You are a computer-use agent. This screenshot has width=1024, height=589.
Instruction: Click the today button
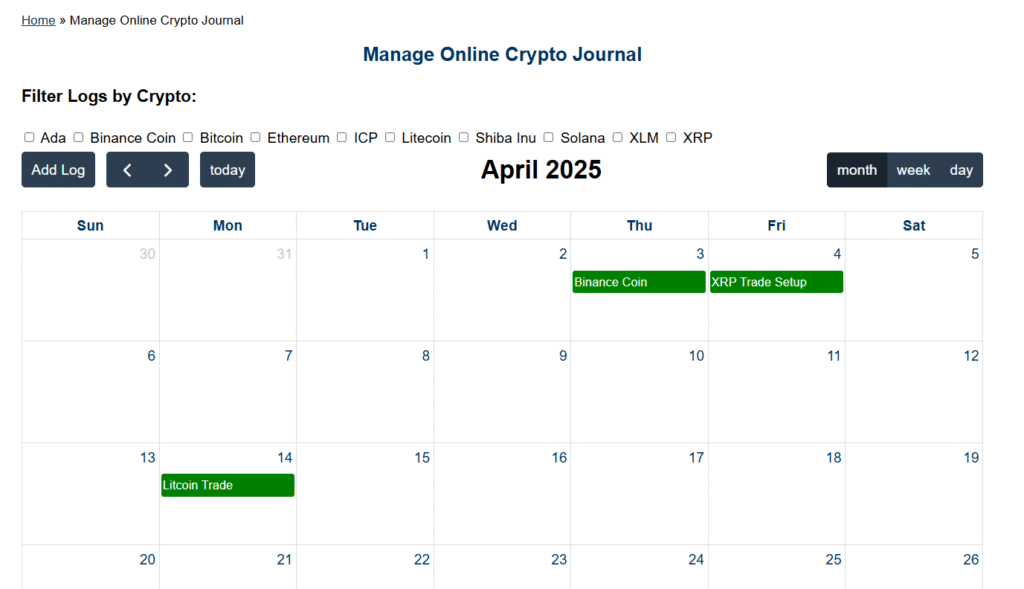tap(227, 170)
